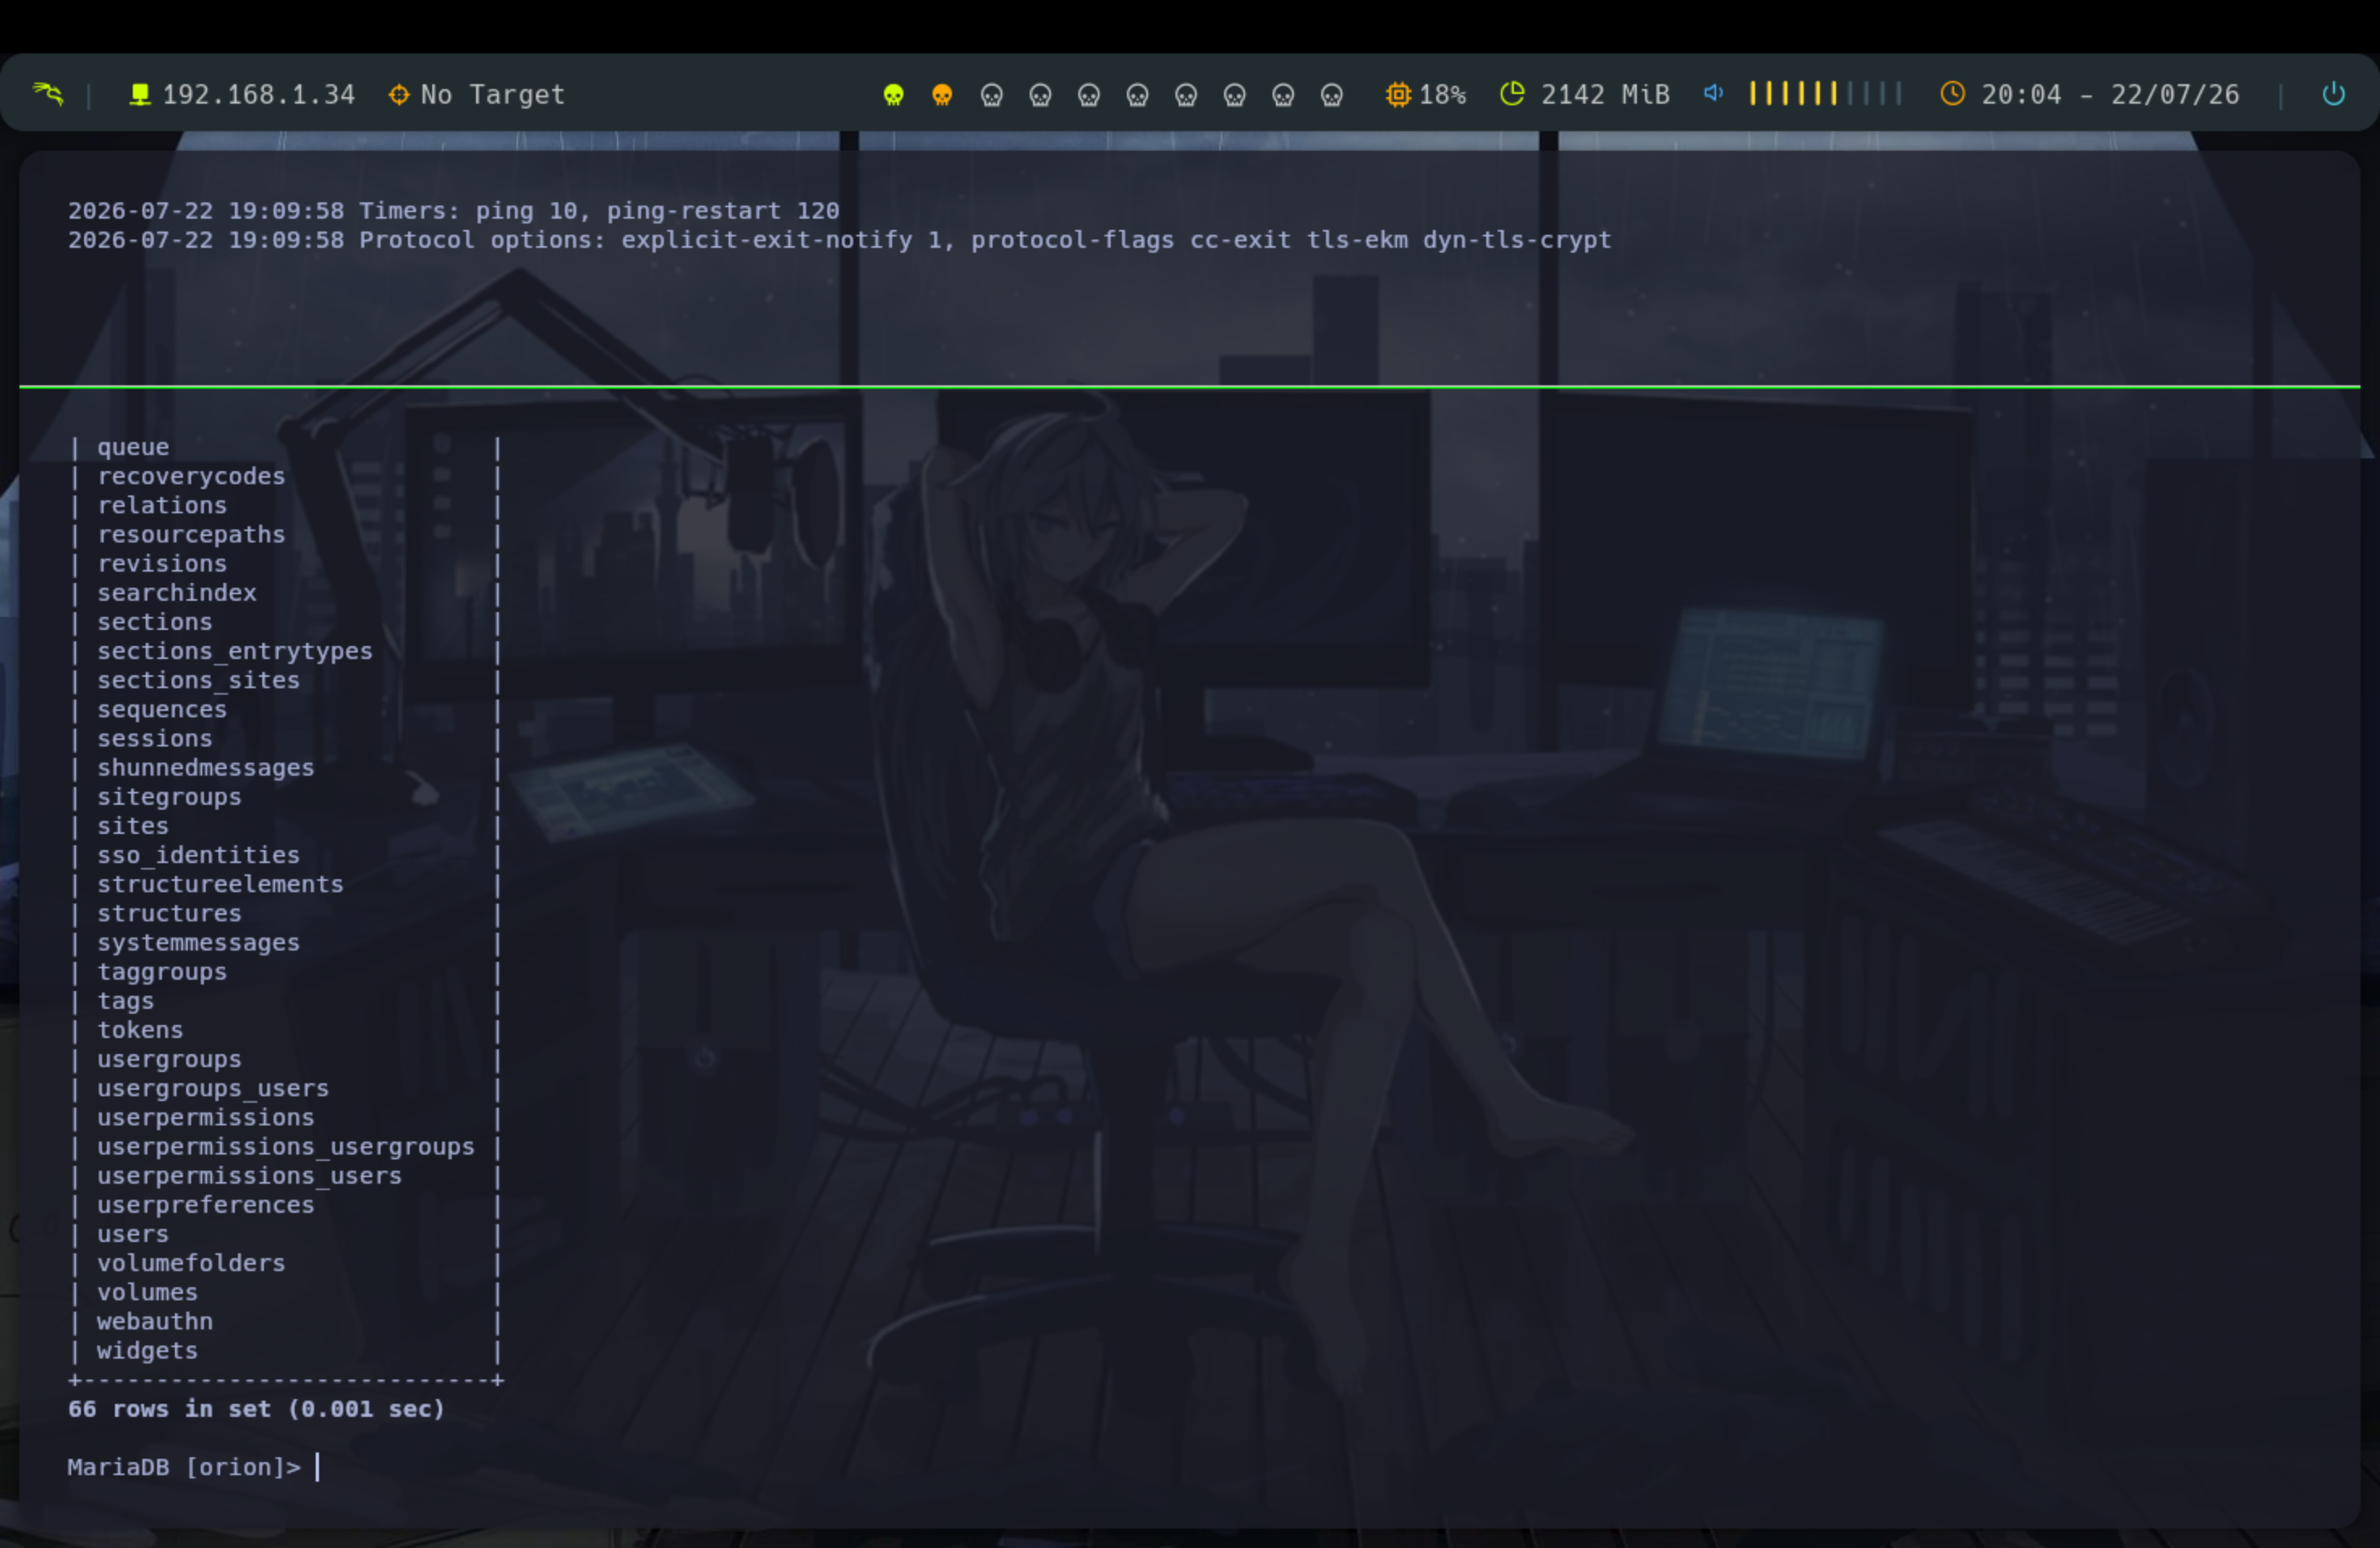Select the ninth skull workspace icon
The height and width of the screenshot is (1548, 2380).
tap(1283, 95)
